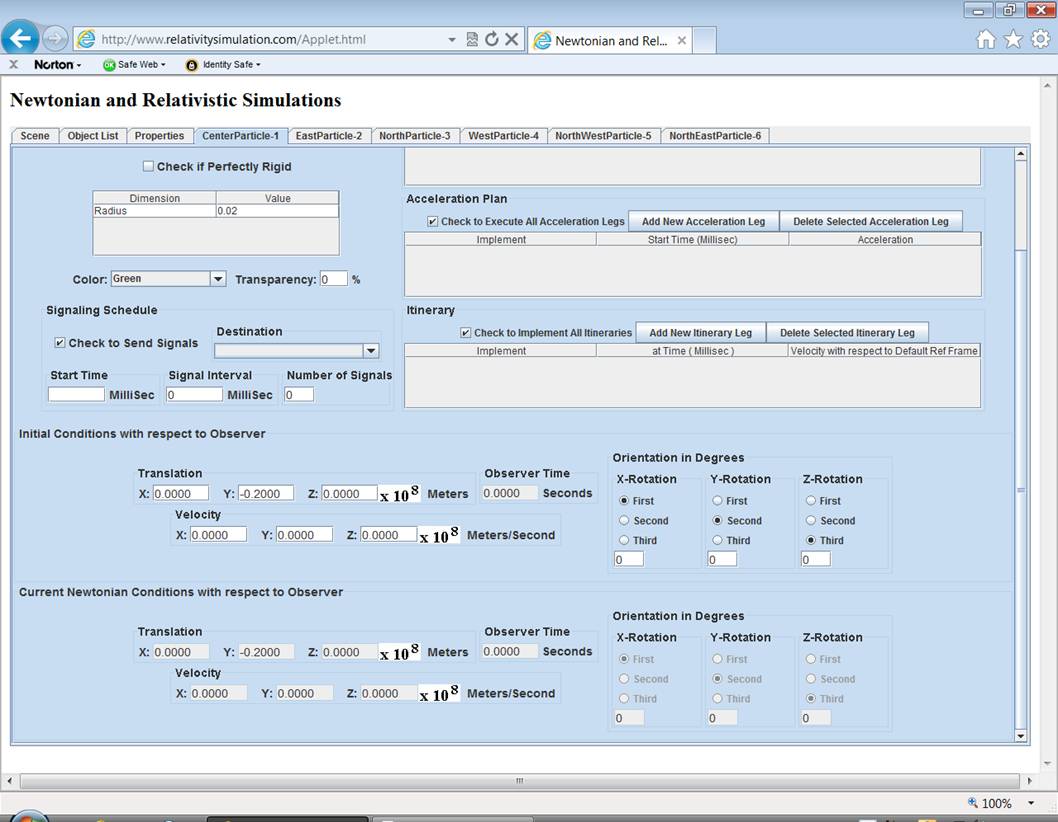Click the horizontal scrollbar at page bottom
The height and width of the screenshot is (822, 1058).
click(519, 781)
